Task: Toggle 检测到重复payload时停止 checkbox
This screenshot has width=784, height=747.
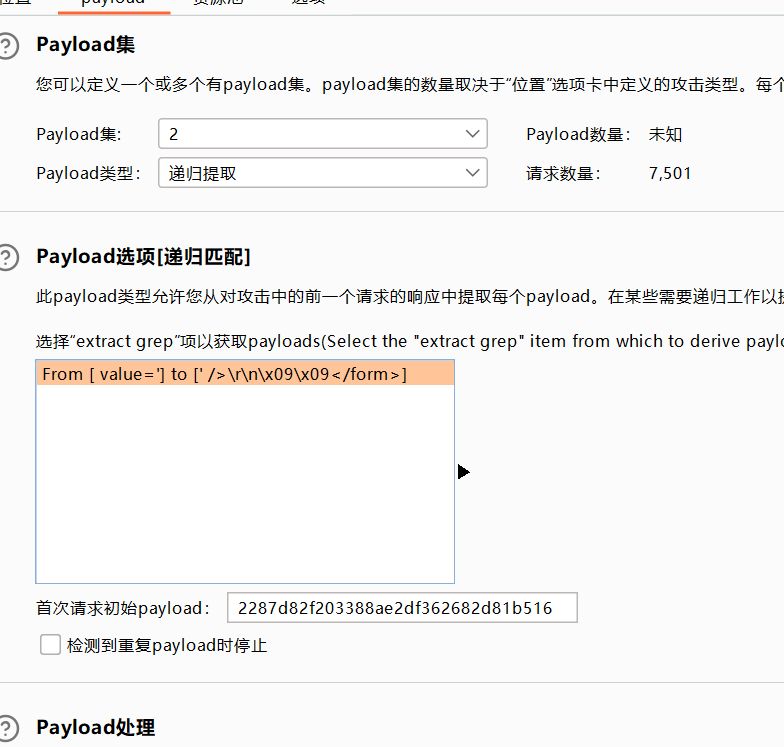Action: tap(50, 645)
